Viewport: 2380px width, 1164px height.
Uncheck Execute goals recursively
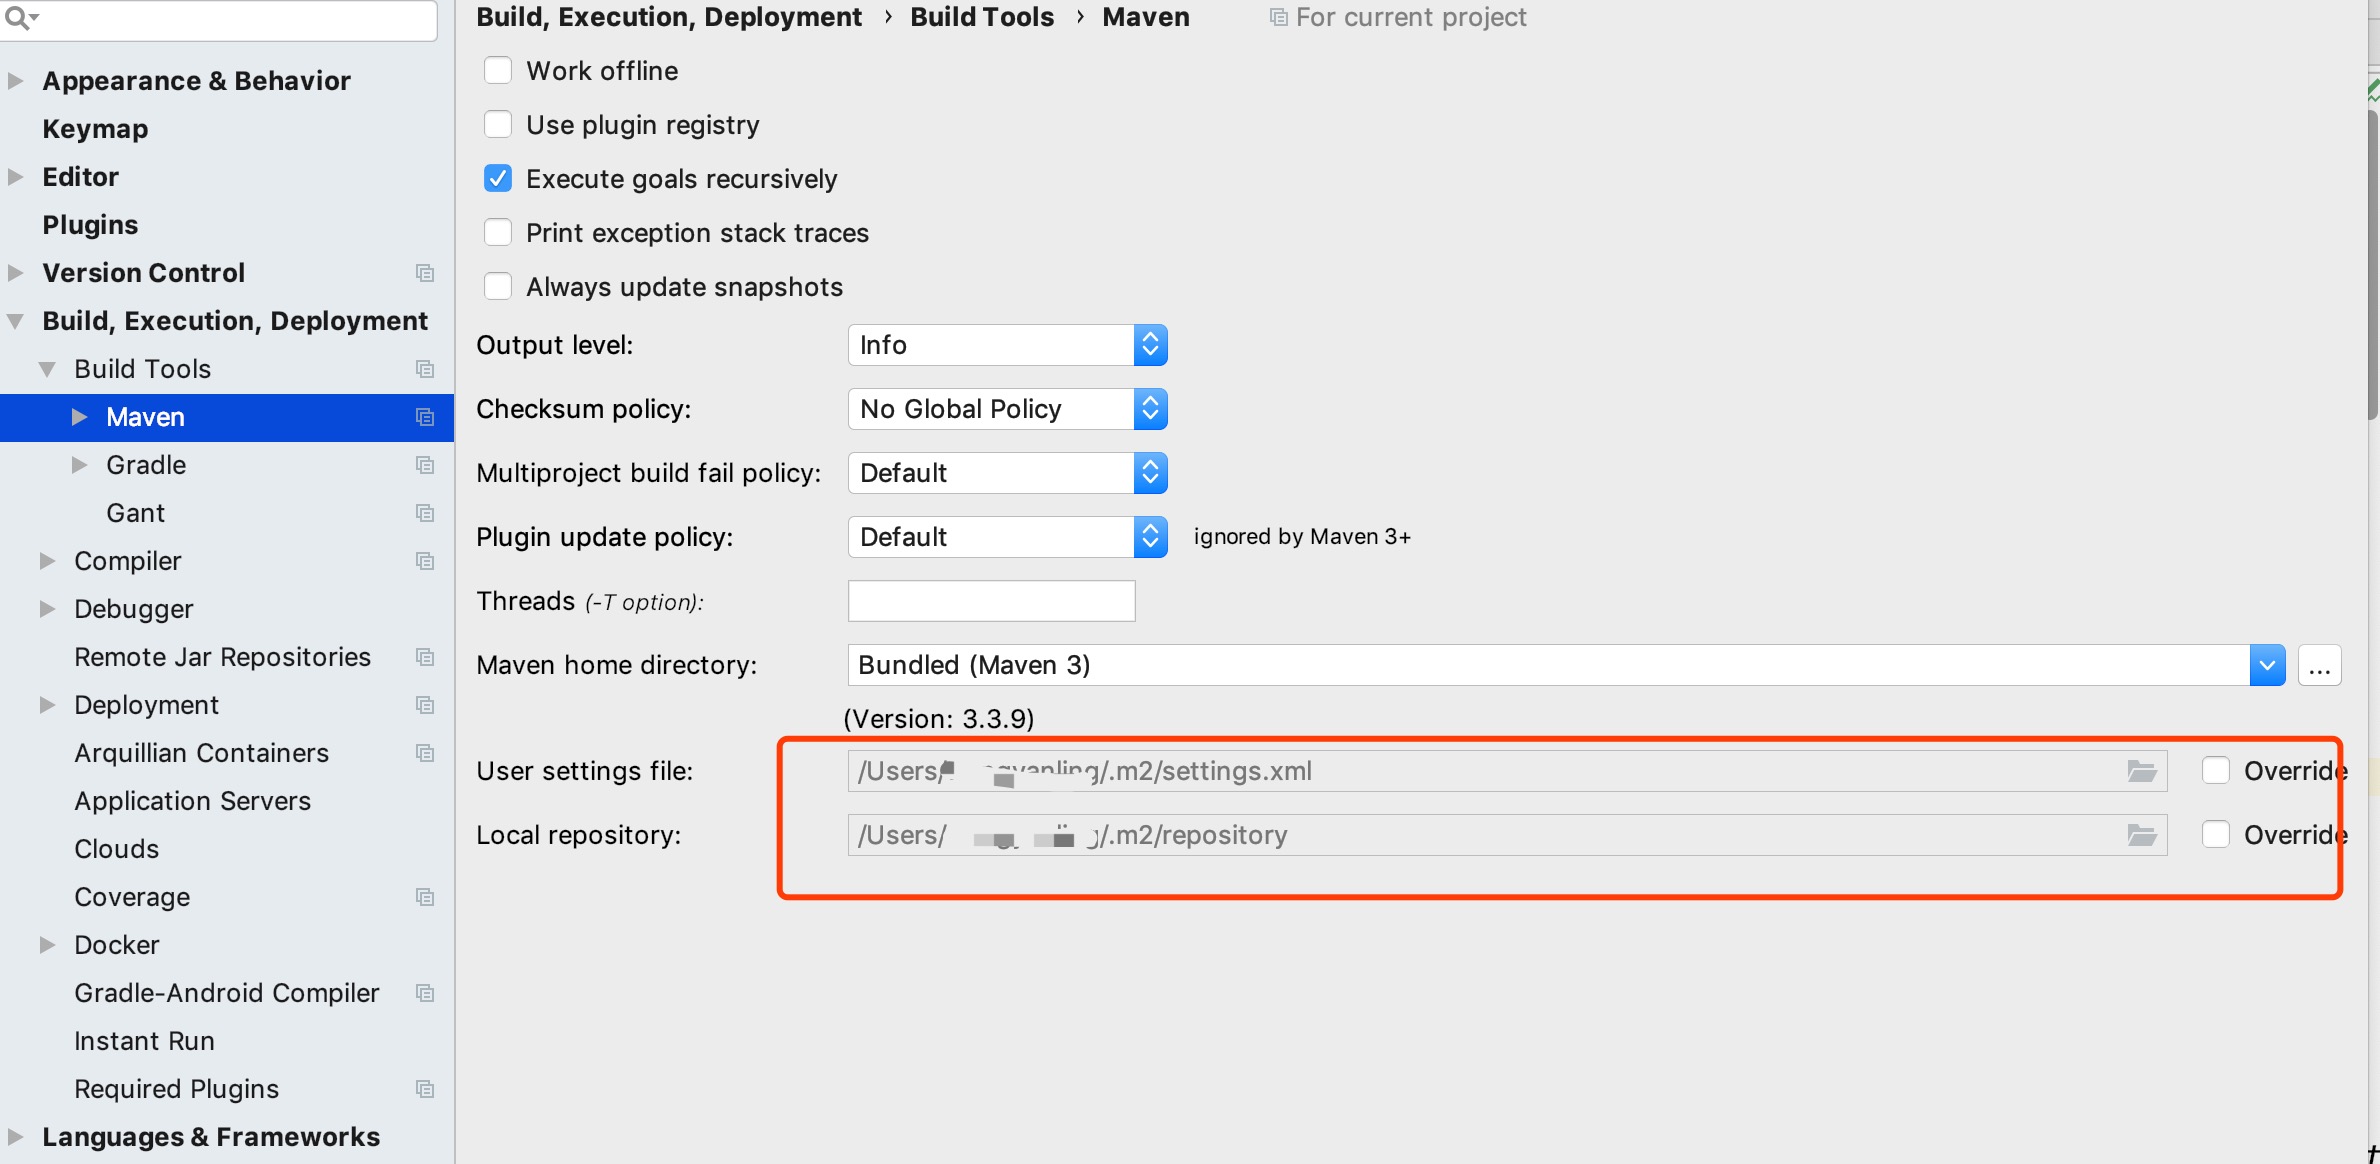click(x=498, y=179)
